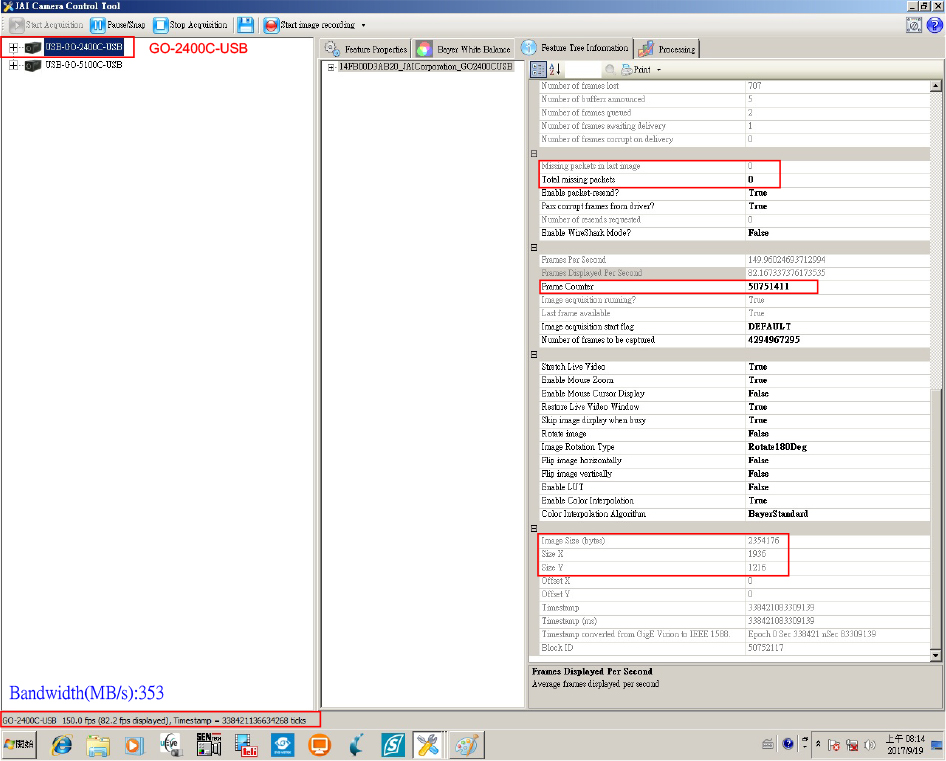The width and height of the screenshot is (946, 761).
Task: Toggle the Enable LUT False value
Action: tap(758, 487)
